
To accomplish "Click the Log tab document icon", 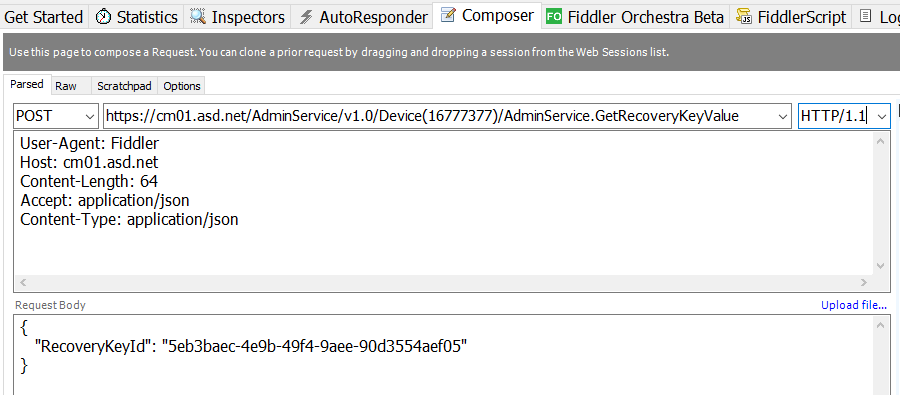I will click(x=866, y=16).
